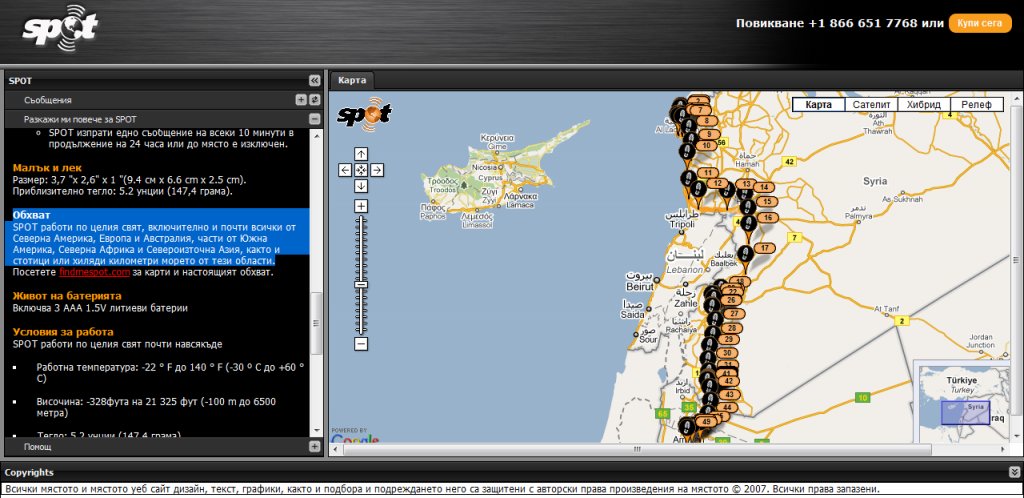Screen dimensions: 1024x498
Task: Click waypoint label 14 on the map
Action: point(764,187)
